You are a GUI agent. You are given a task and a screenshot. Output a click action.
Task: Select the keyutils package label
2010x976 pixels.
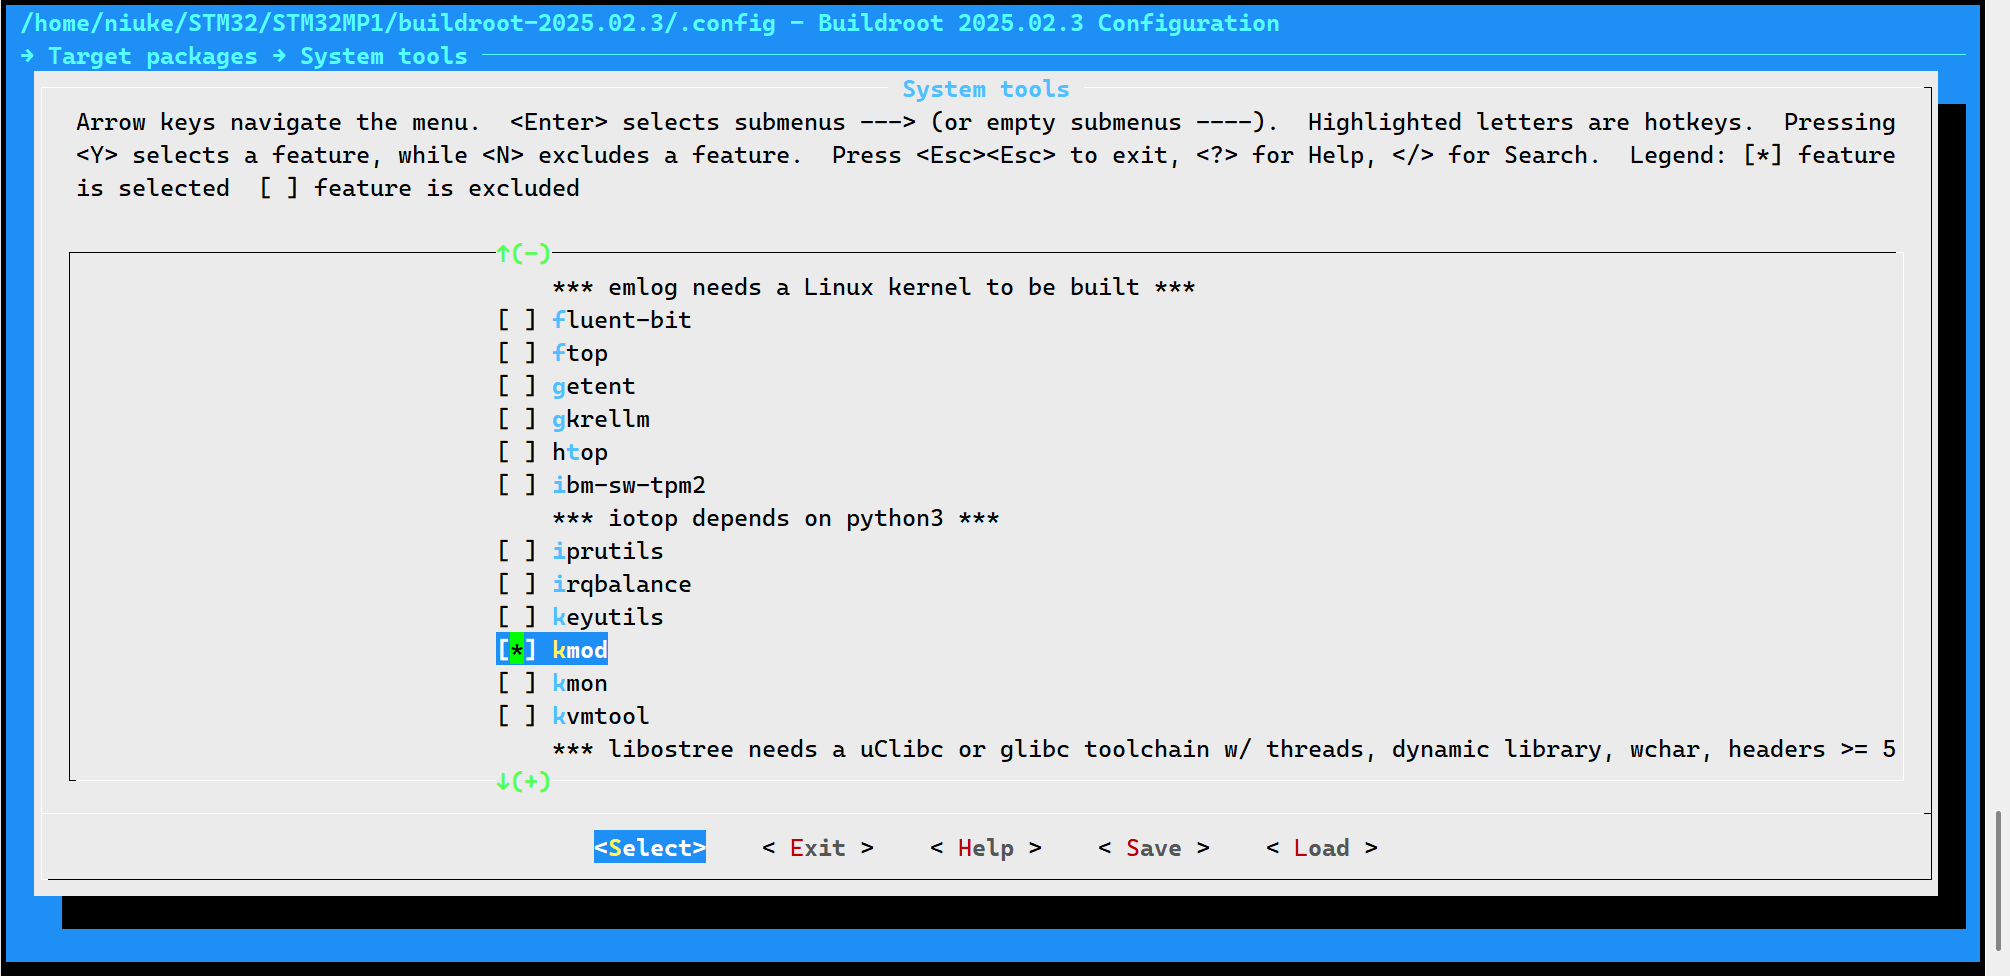(x=608, y=617)
